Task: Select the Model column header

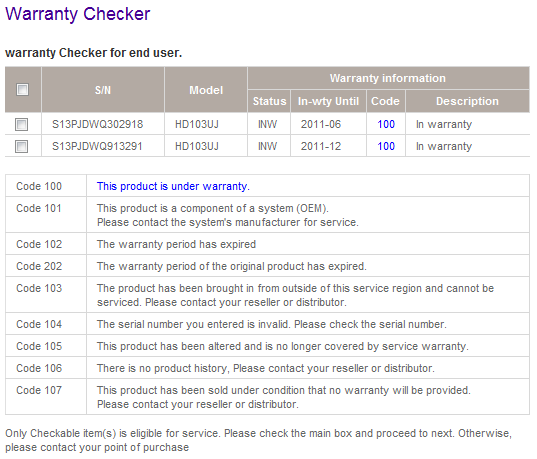Action: pyautogui.click(x=206, y=90)
